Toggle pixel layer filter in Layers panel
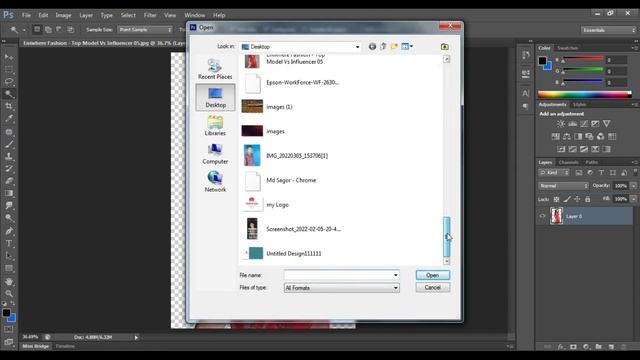Viewport: 640px width, 360px height. pyautogui.click(x=579, y=173)
